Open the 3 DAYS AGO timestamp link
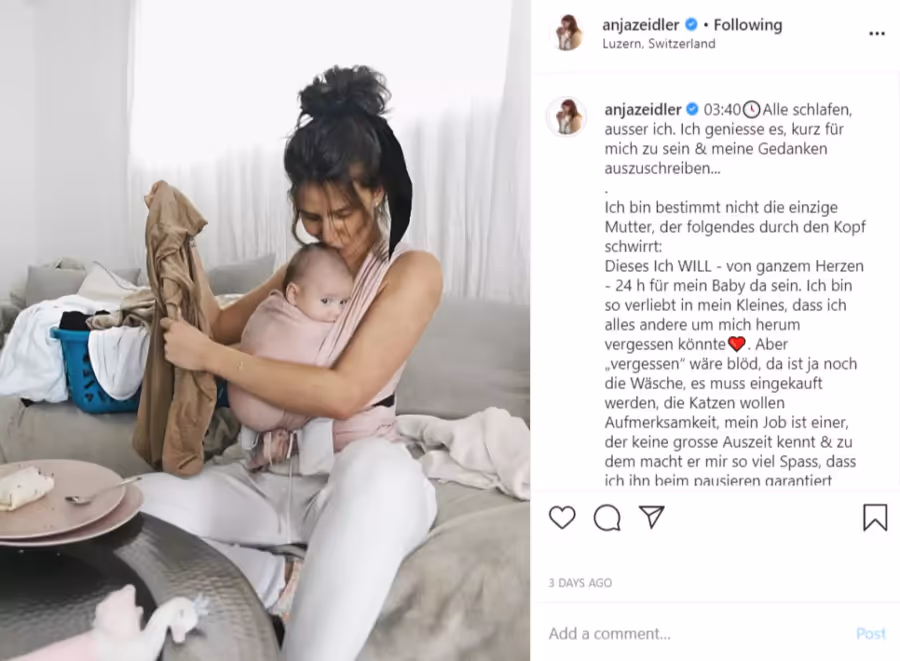Image resolution: width=900 pixels, height=661 pixels. (x=580, y=583)
